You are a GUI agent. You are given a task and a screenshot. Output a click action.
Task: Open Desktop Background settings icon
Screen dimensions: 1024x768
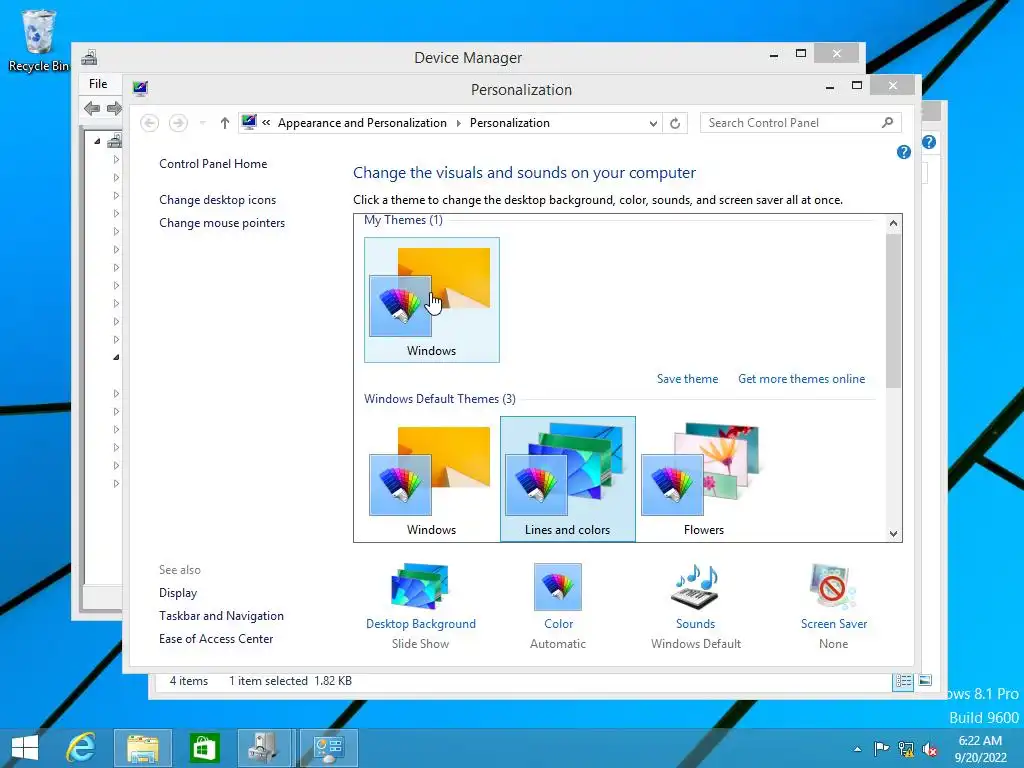420,586
